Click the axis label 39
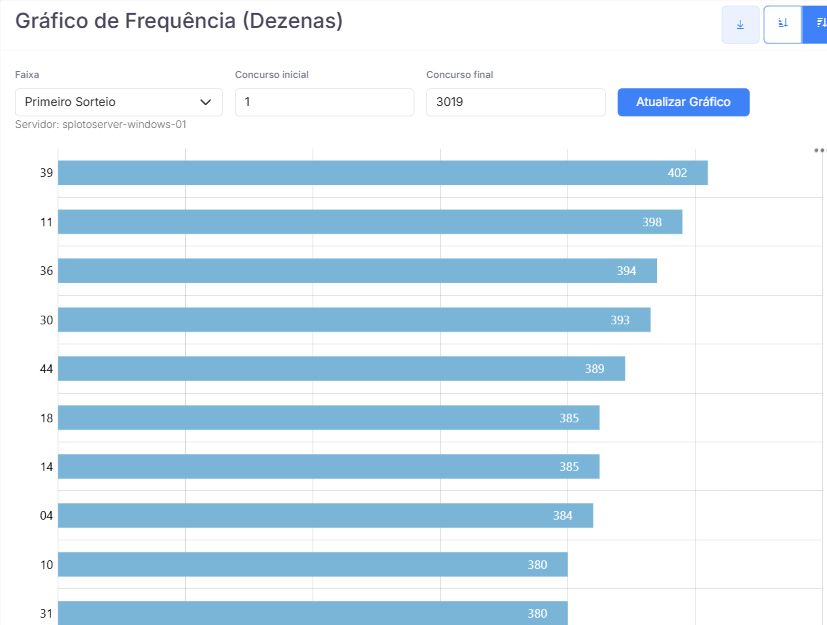This screenshot has height=625, width=827. [x=46, y=172]
